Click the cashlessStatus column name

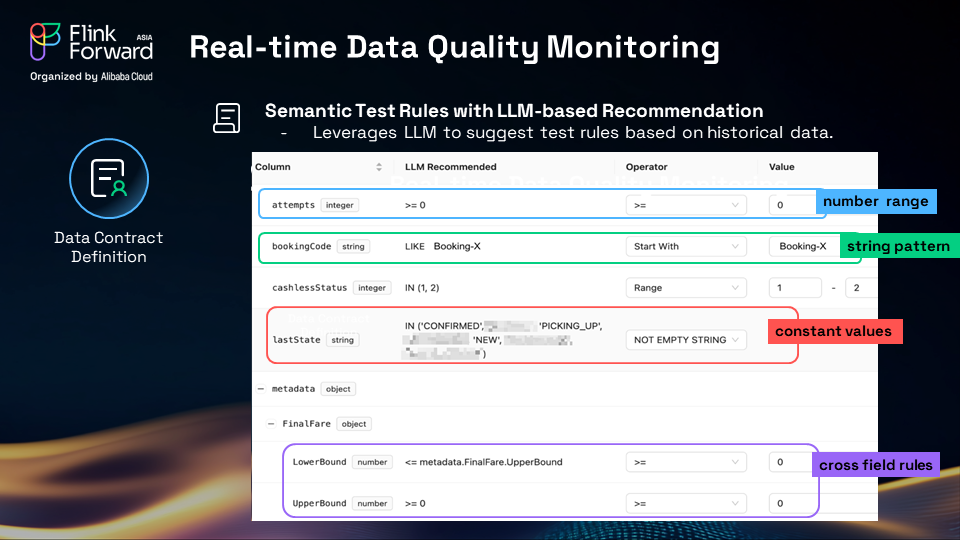[x=309, y=288]
